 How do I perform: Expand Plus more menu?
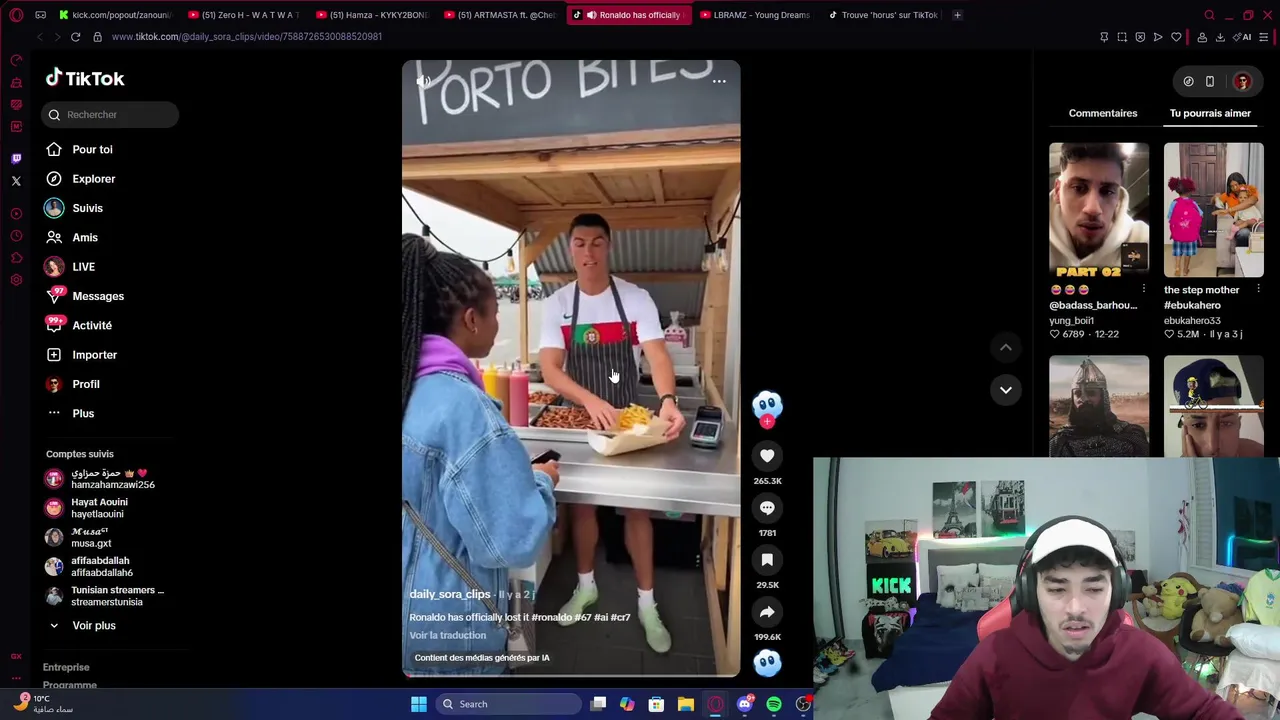[82, 413]
